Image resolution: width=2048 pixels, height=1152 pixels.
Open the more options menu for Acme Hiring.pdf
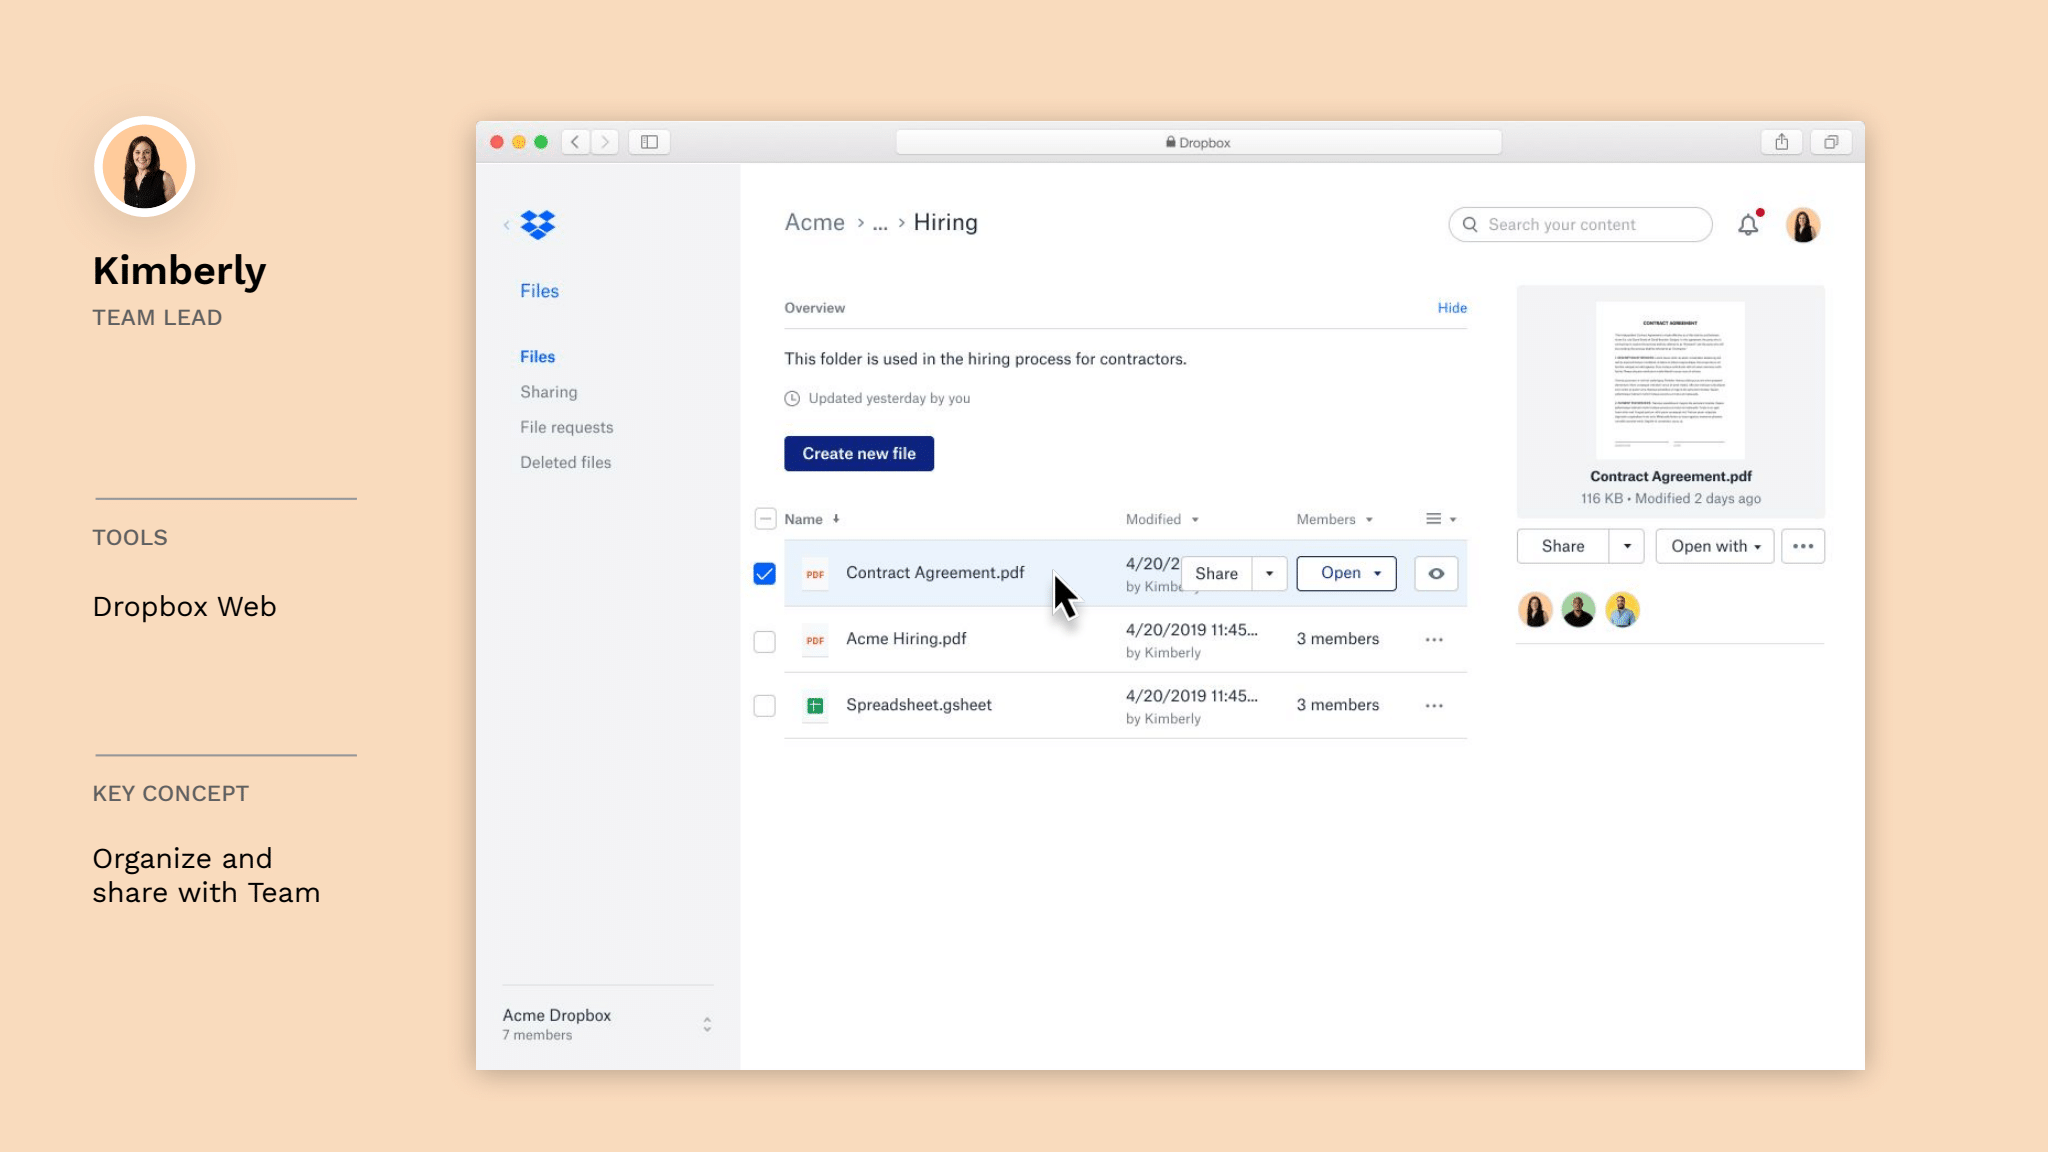1434,640
